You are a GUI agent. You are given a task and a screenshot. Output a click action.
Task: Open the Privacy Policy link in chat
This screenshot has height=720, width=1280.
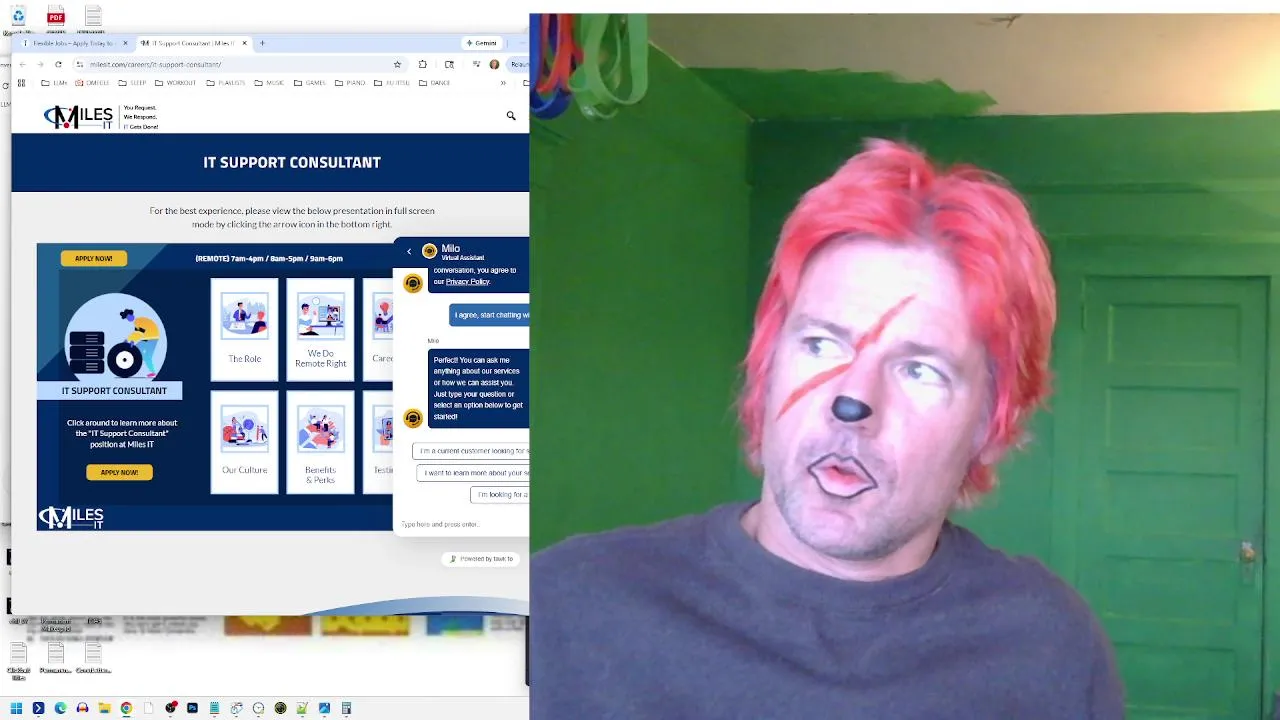(x=468, y=282)
